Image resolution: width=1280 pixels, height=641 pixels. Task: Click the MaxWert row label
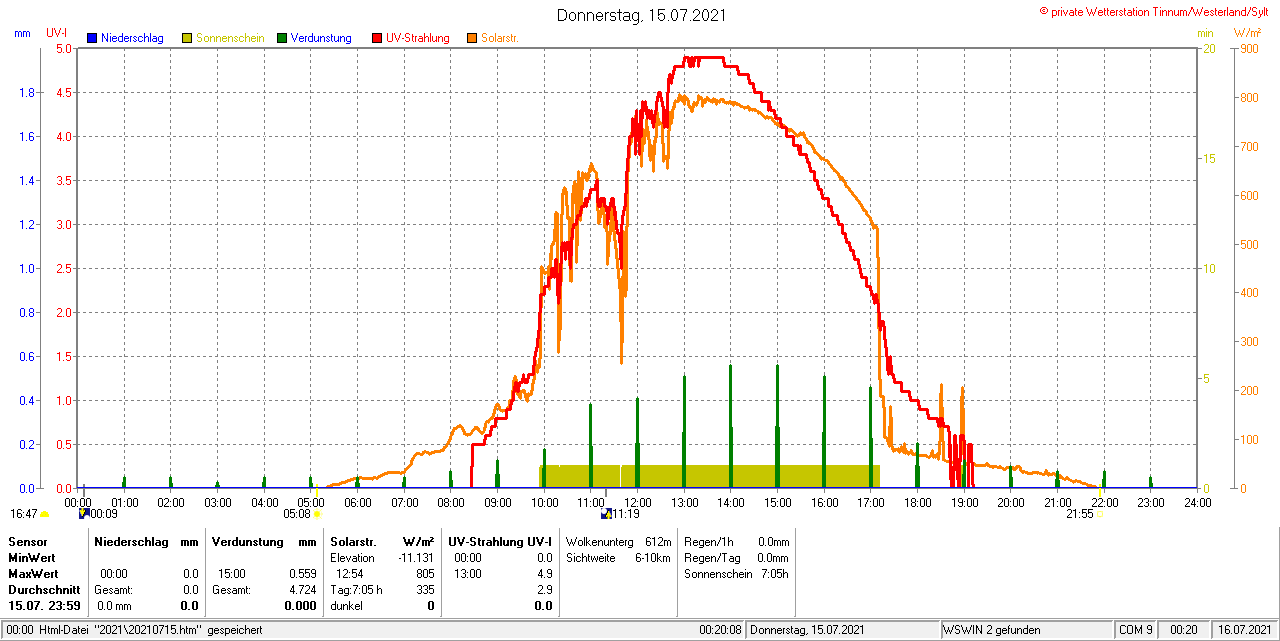click(34, 574)
